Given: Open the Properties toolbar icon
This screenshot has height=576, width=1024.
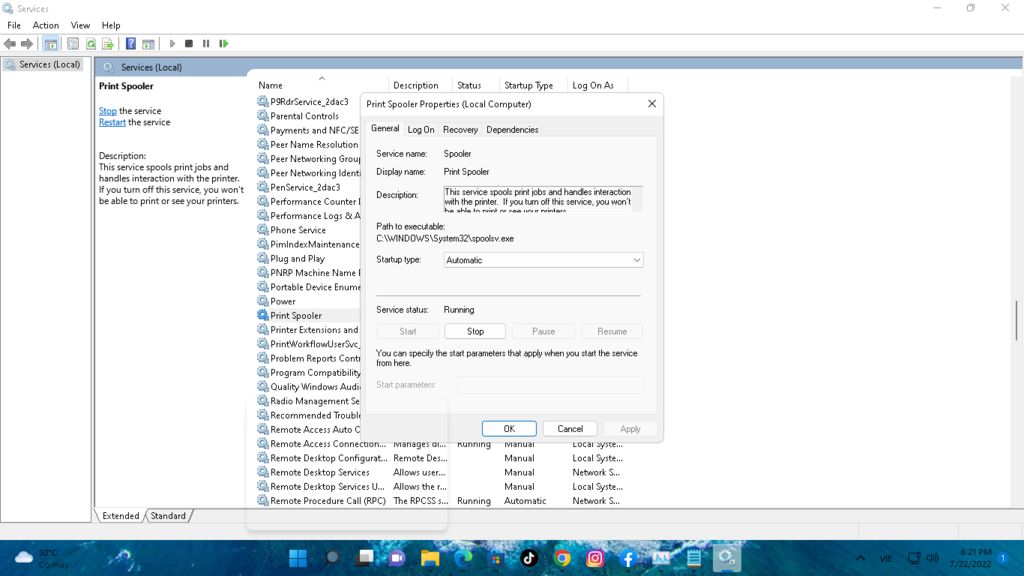Looking at the screenshot, I should pos(73,44).
